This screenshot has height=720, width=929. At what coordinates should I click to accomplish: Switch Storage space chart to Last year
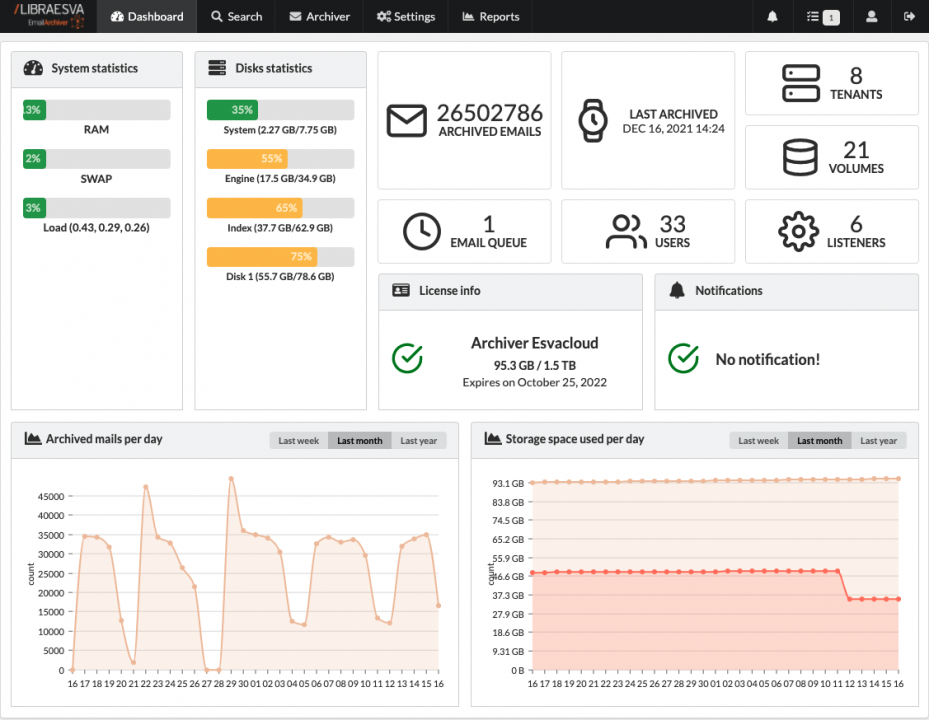[x=879, y=441]
